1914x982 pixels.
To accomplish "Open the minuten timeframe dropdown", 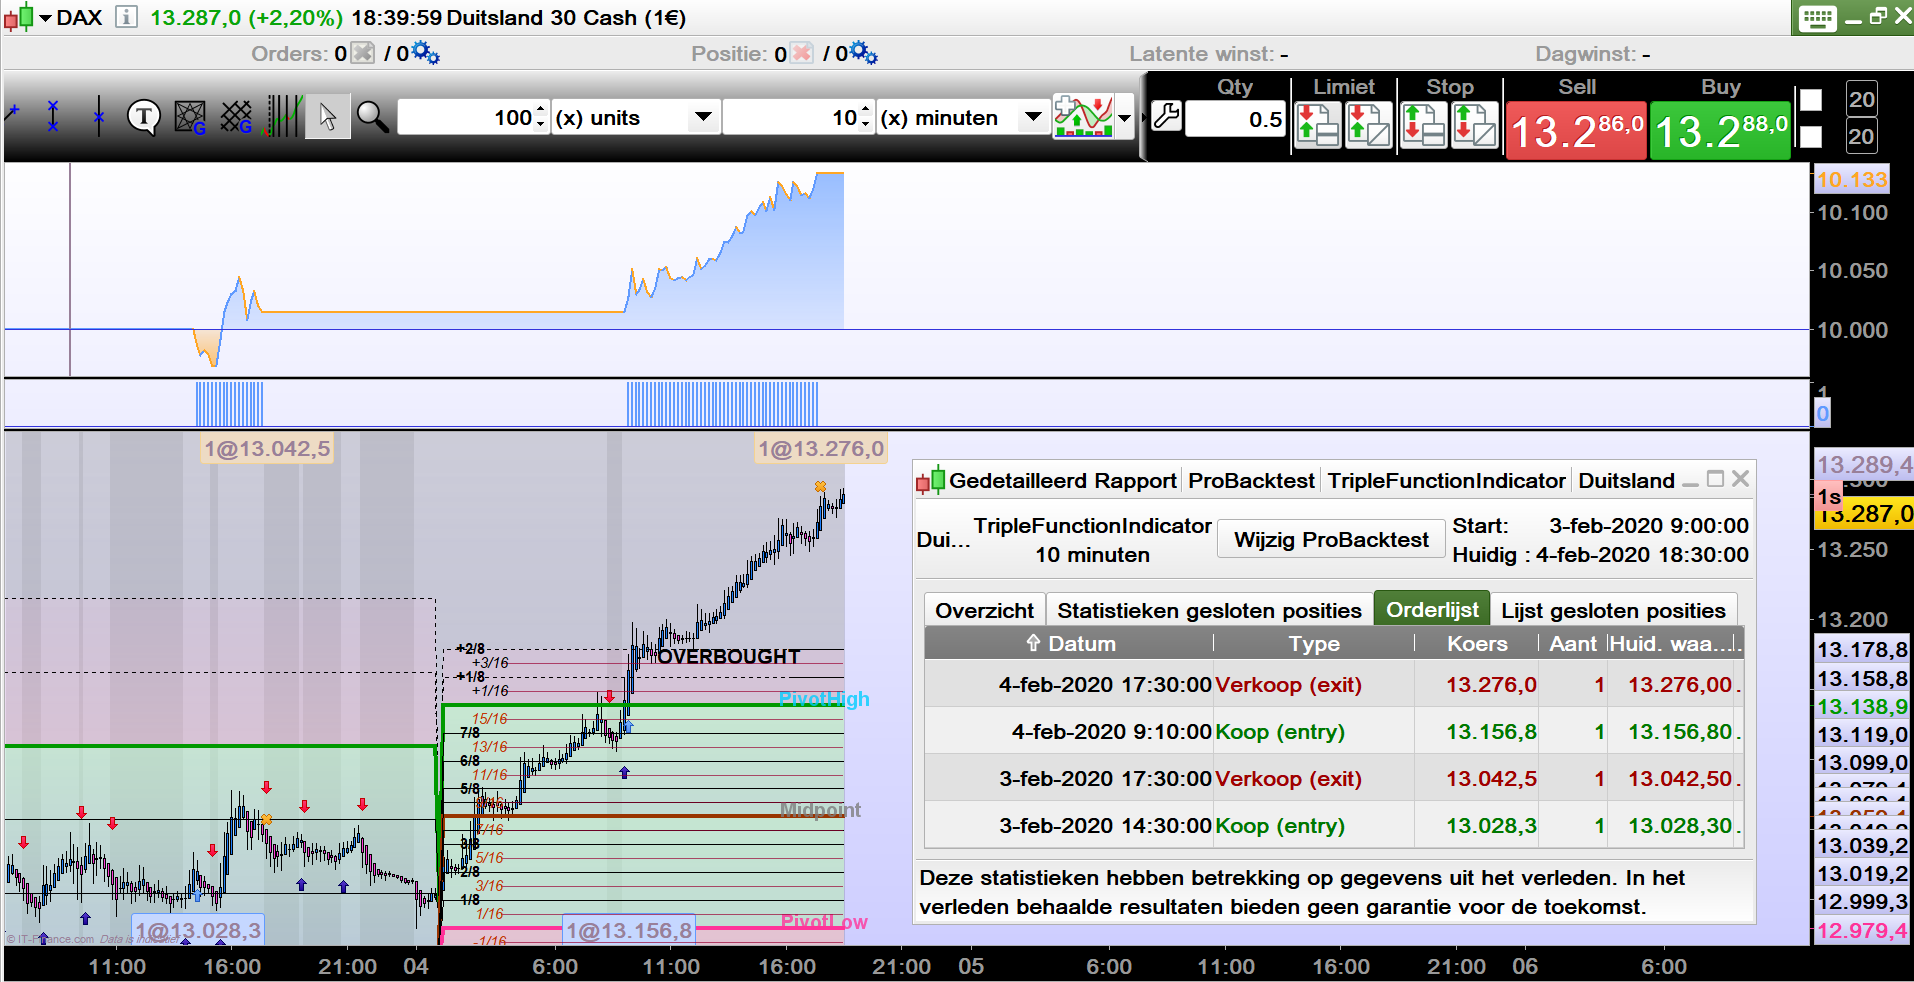I will click(x=1033, y=117).
